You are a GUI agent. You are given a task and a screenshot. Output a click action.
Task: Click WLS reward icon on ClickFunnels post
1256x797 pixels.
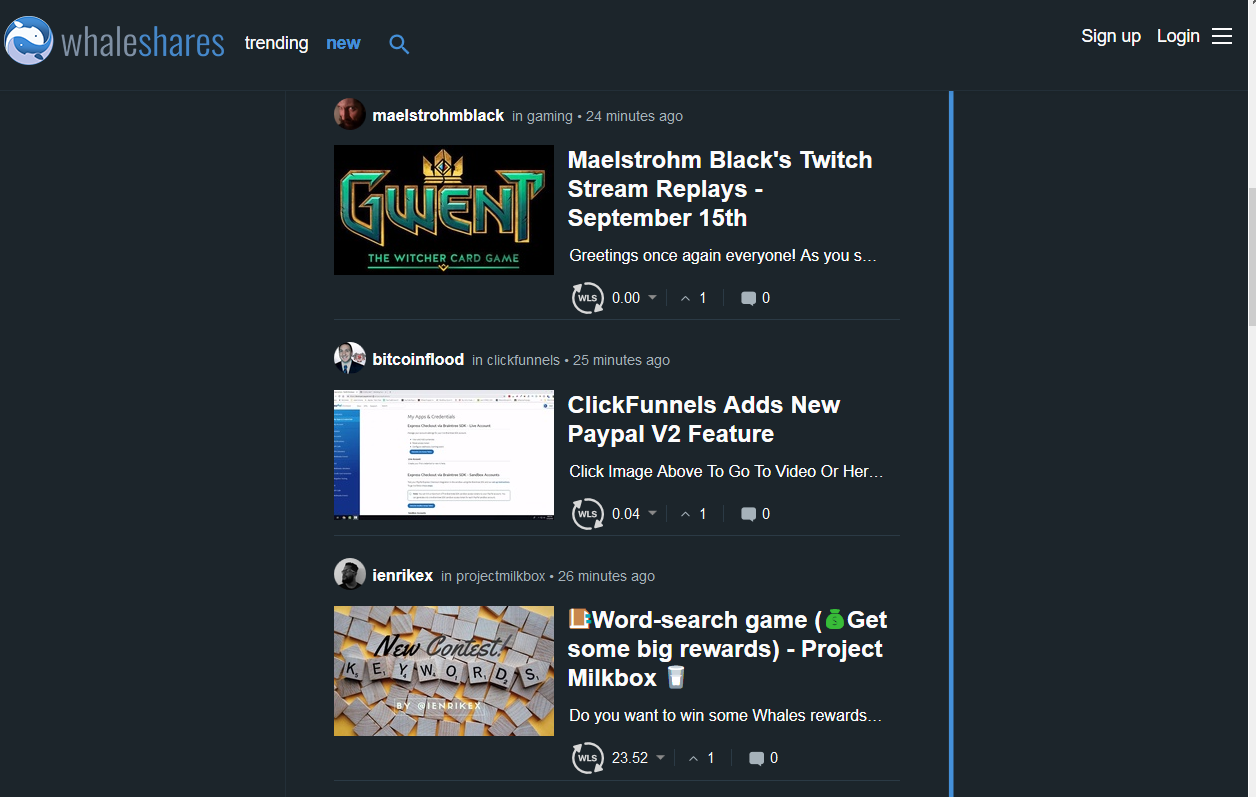click(588, 514)
